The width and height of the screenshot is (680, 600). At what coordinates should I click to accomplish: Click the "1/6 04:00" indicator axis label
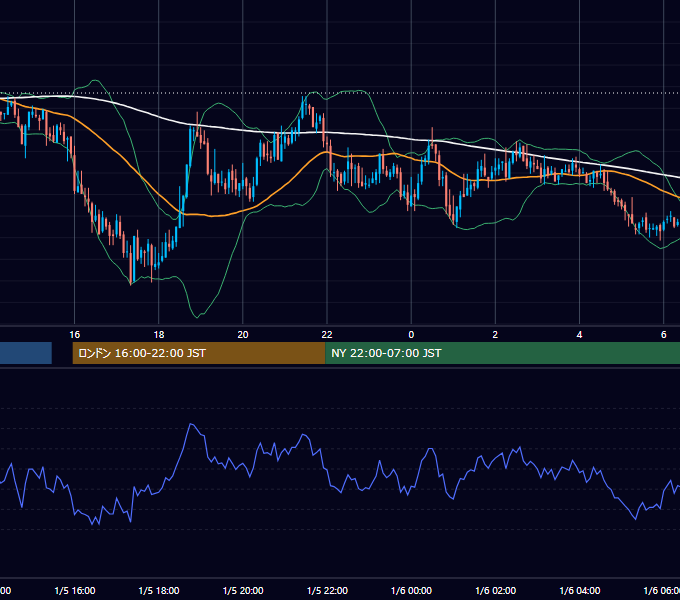[579, 591]
